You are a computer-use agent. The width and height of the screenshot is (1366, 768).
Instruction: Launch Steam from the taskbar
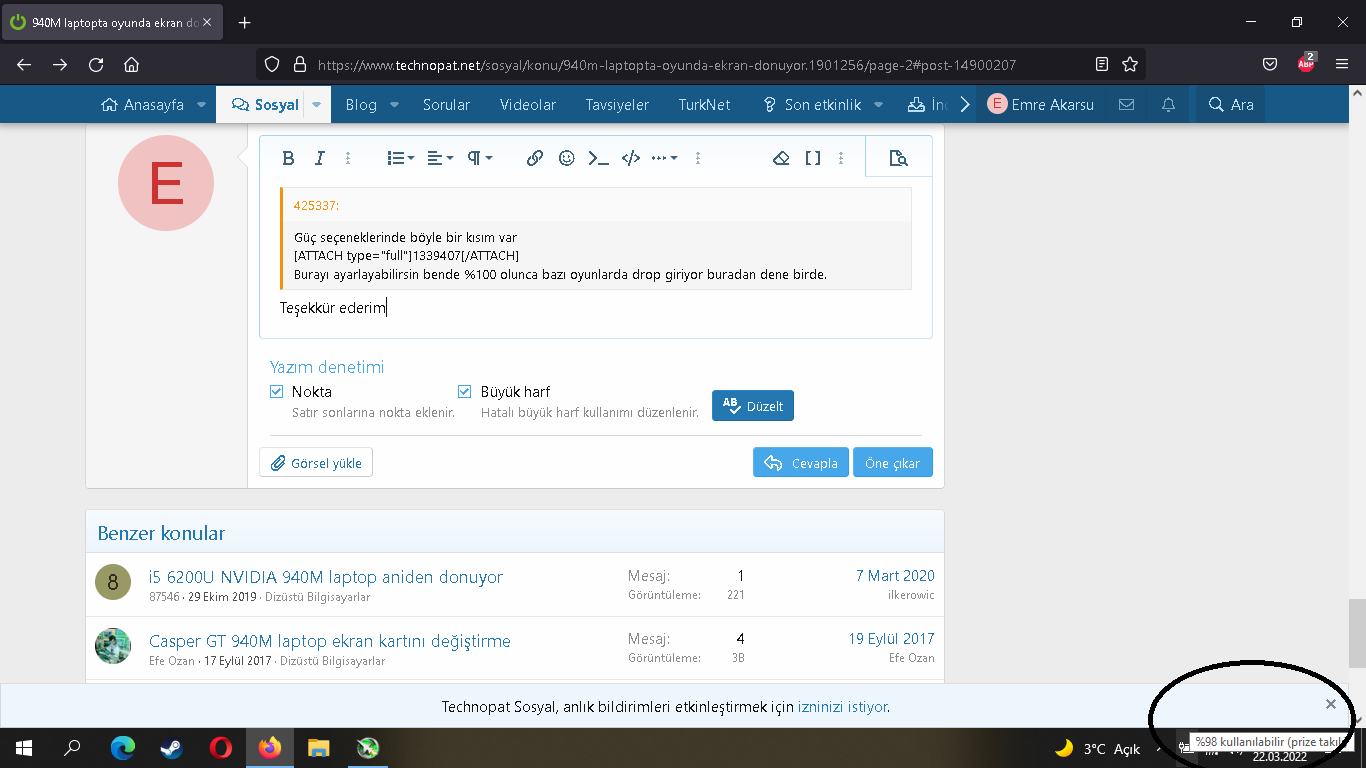click(172, 748)
